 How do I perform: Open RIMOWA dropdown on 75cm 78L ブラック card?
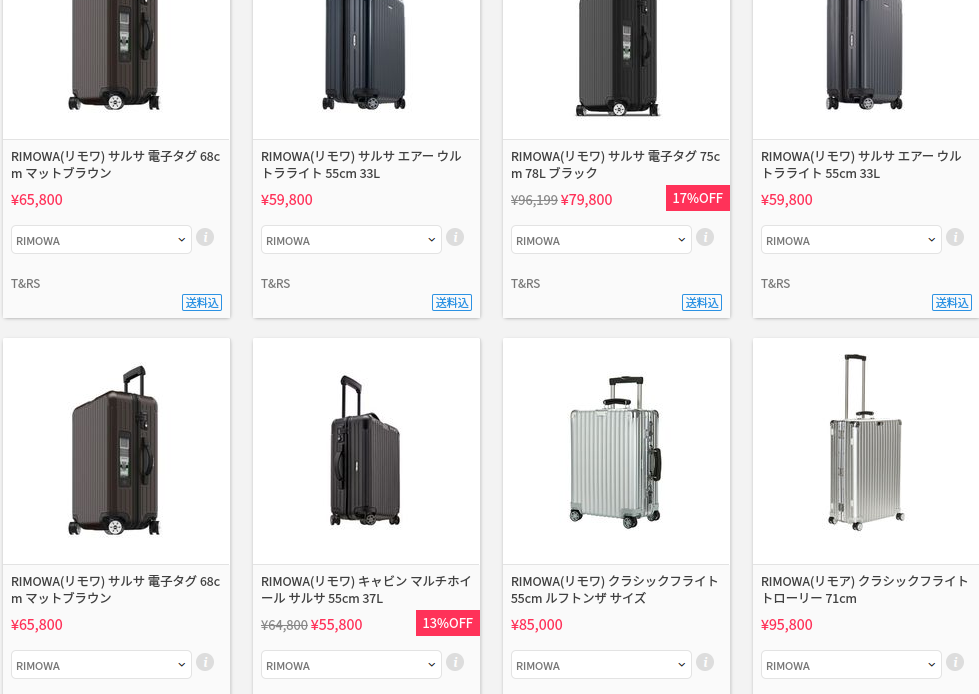pos(601,240)
